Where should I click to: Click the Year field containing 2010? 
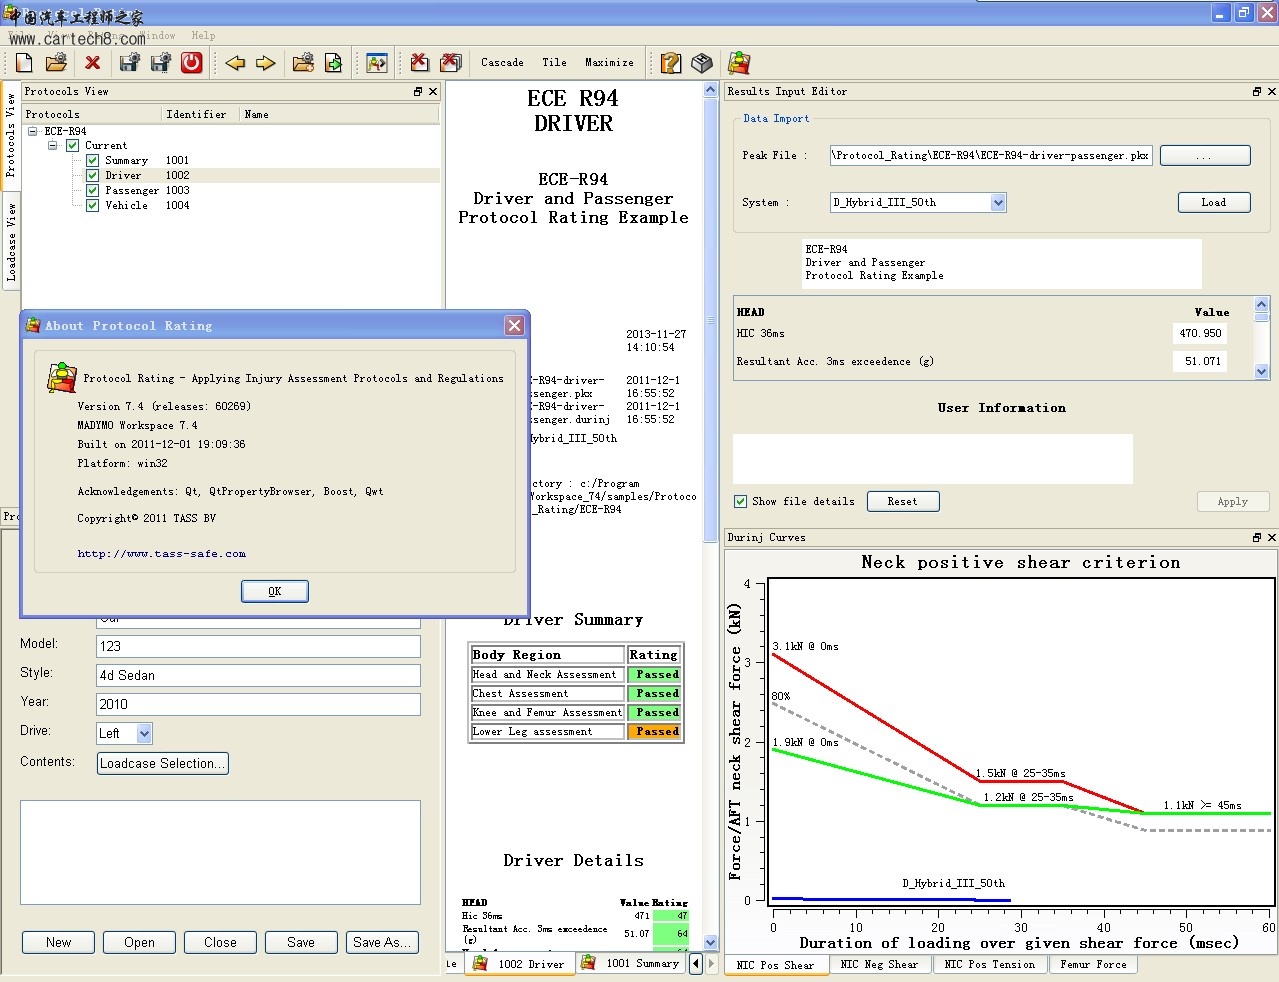pos(258,704)
